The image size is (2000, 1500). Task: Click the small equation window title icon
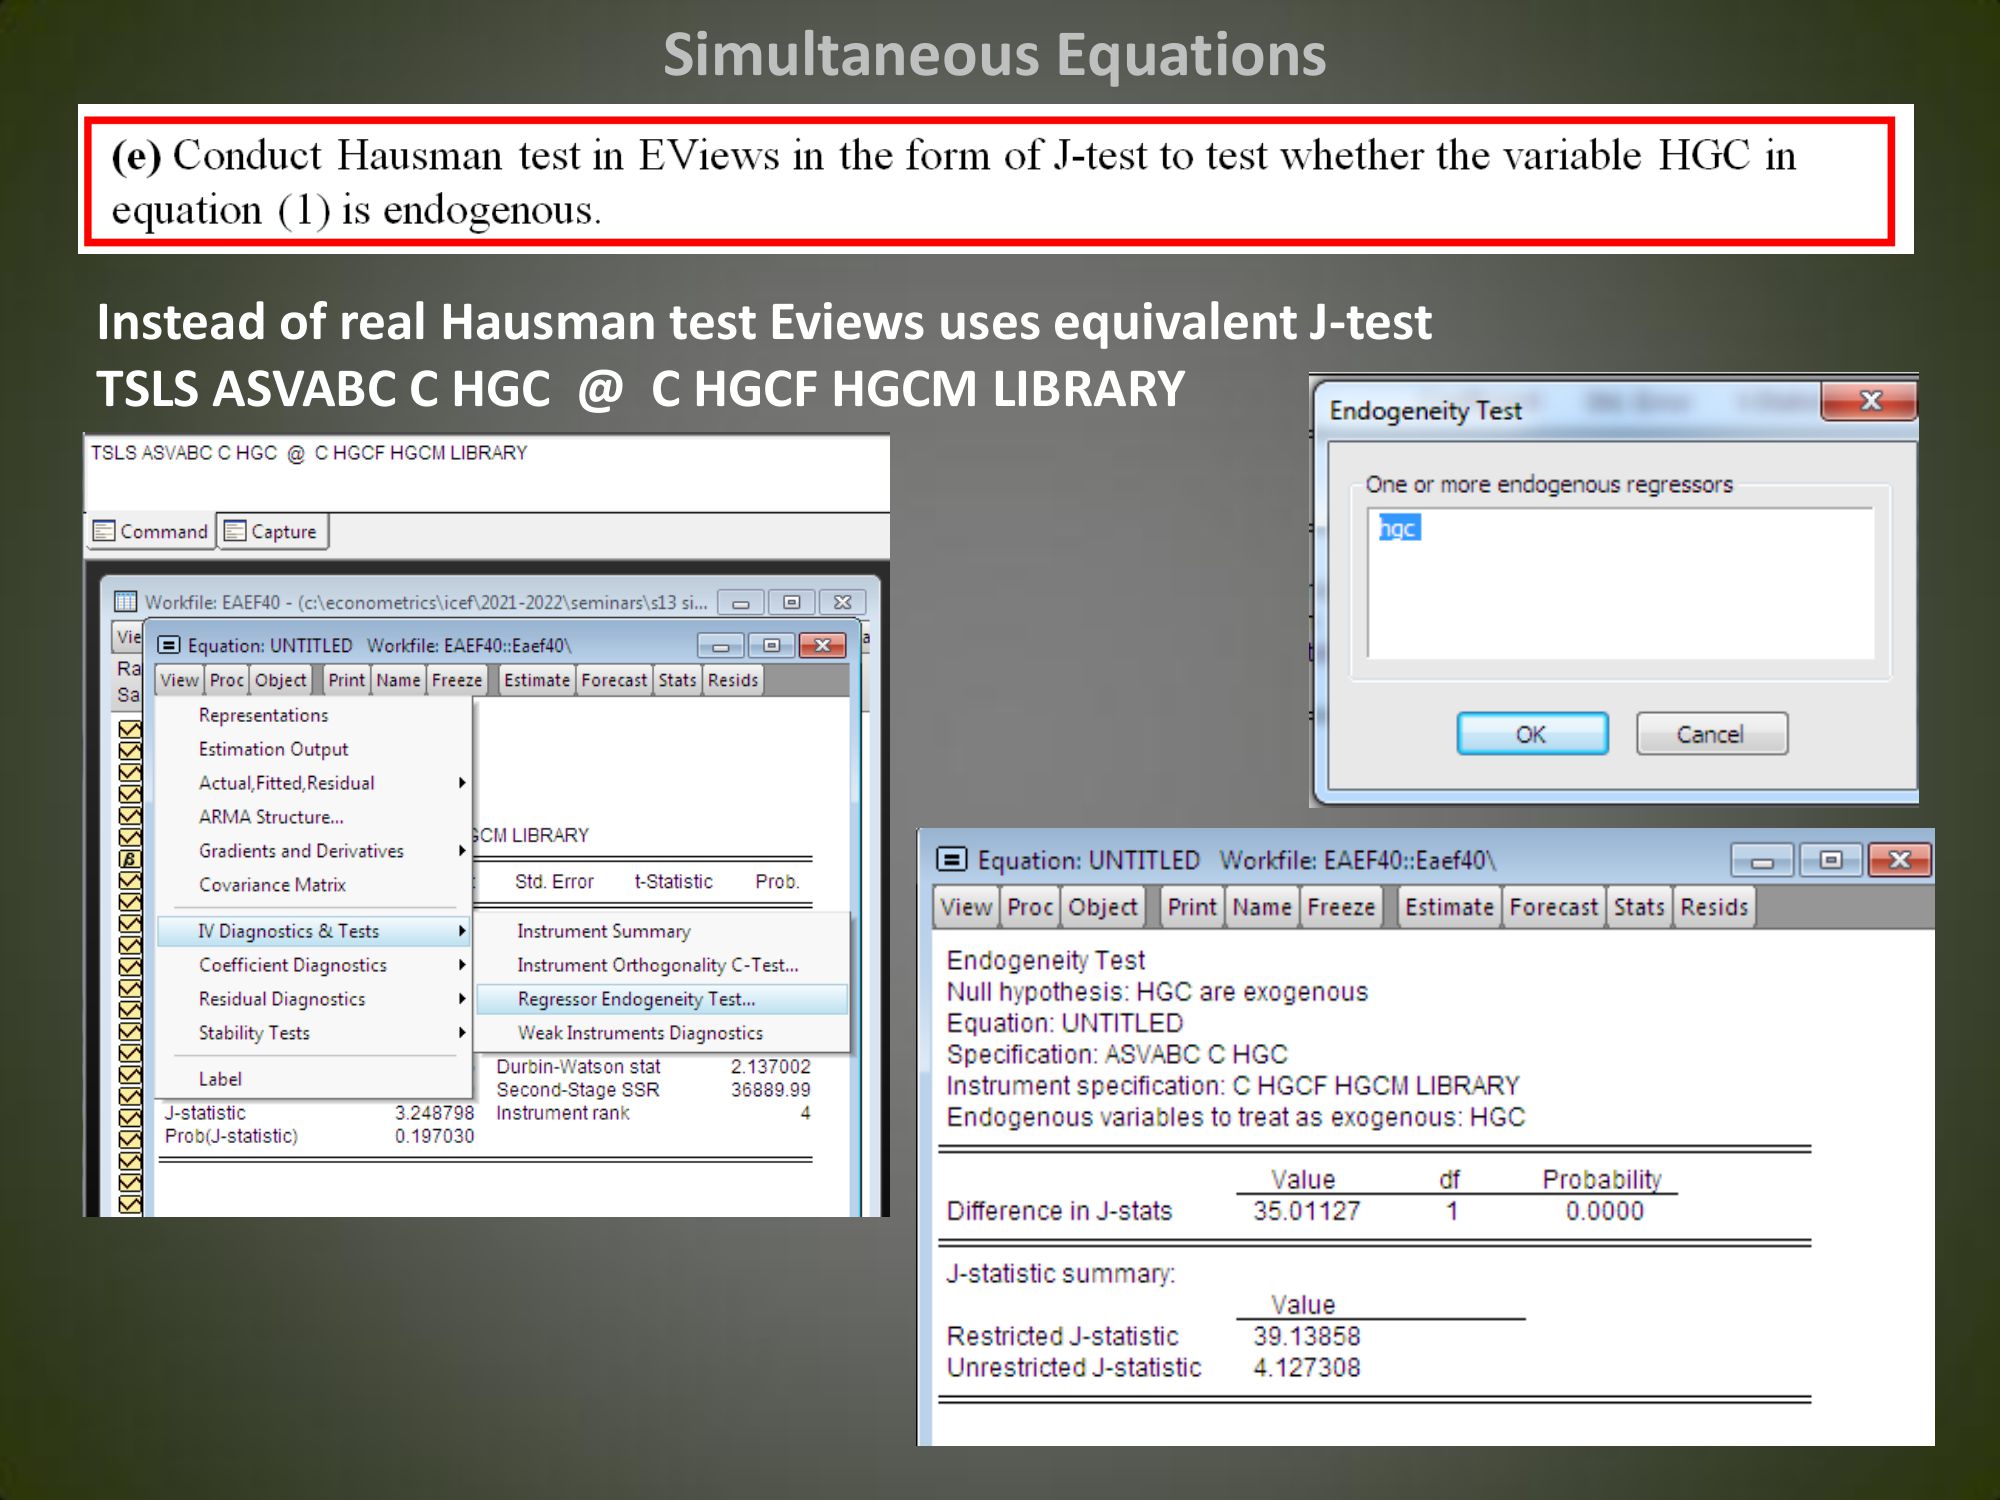[x=169, y=645]
